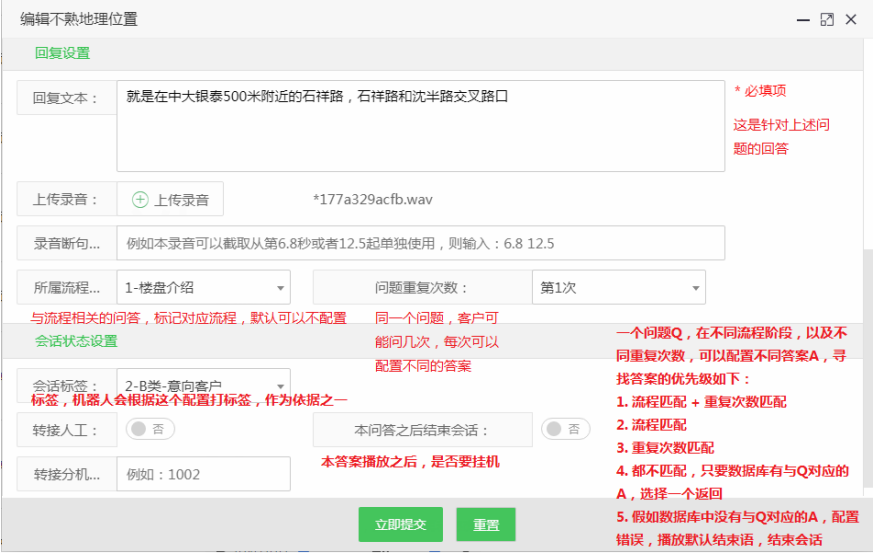Open the 会话标签 dropdown showing 2-B类-意向客户

(x=203, y=385)
